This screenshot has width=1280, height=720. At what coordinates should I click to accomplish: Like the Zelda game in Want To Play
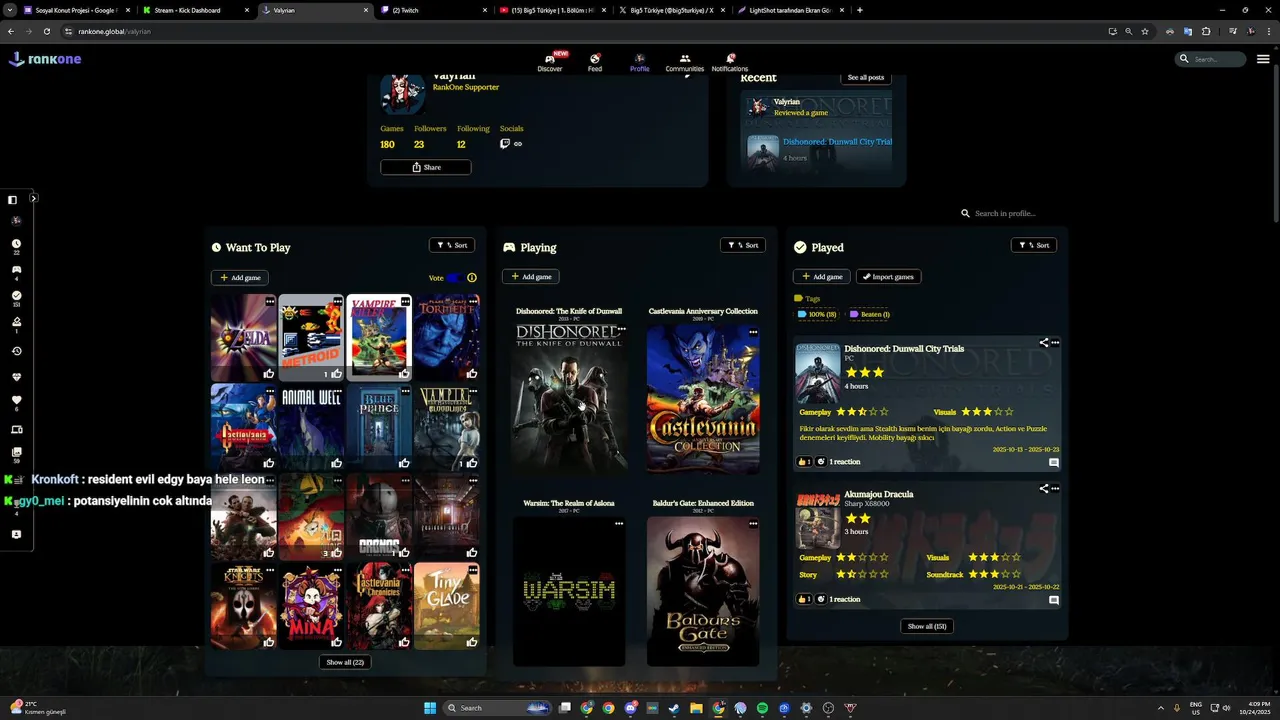click(x=269, y=374)
